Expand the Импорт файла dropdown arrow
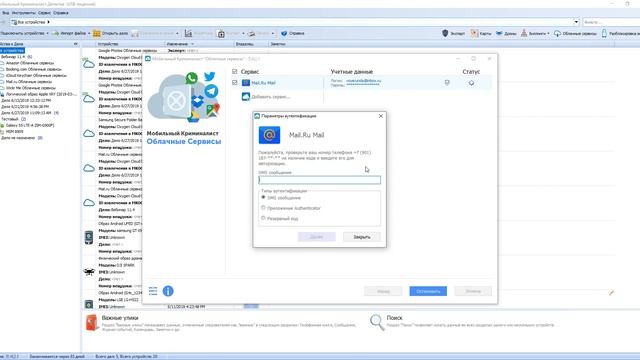This screenshot has height=360, width=640. [89, 33]
